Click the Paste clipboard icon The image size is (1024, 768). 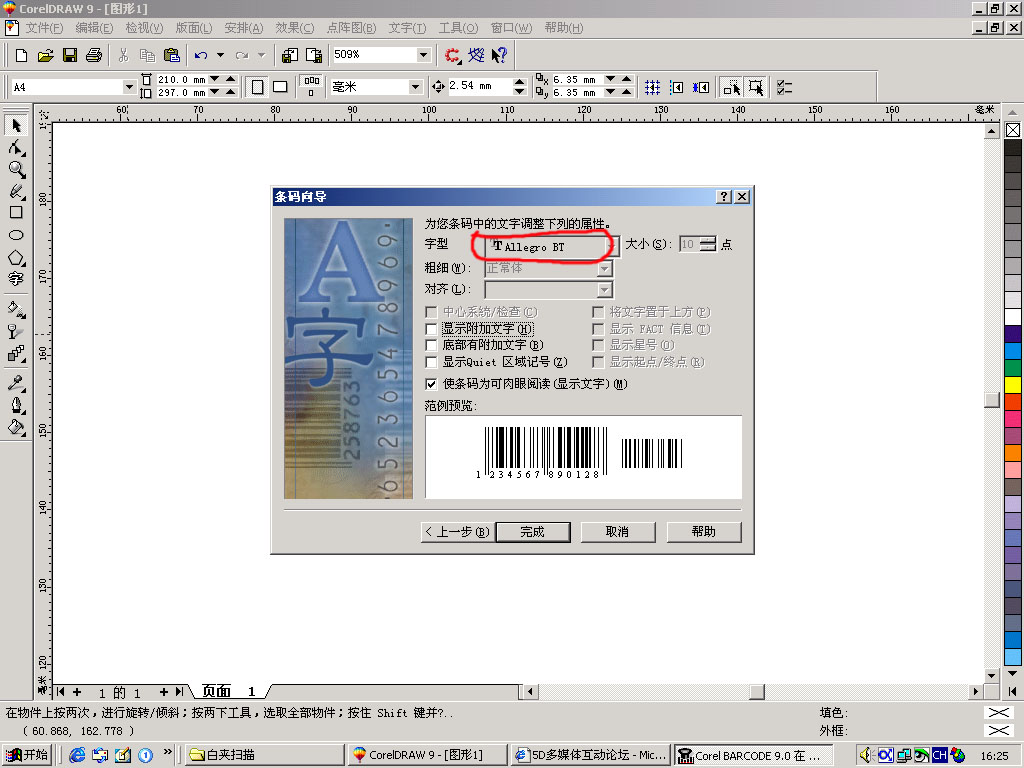tap(171, 56)
